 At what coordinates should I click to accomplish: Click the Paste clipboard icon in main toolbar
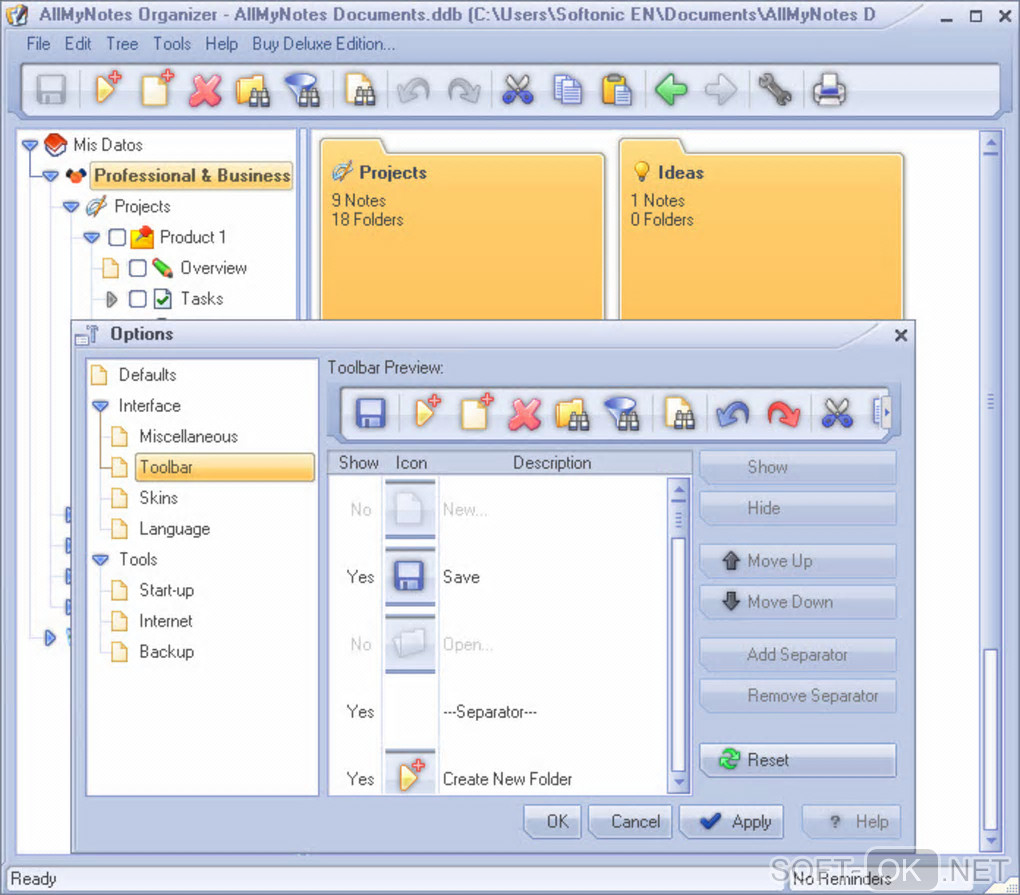[x=617, y=90]
